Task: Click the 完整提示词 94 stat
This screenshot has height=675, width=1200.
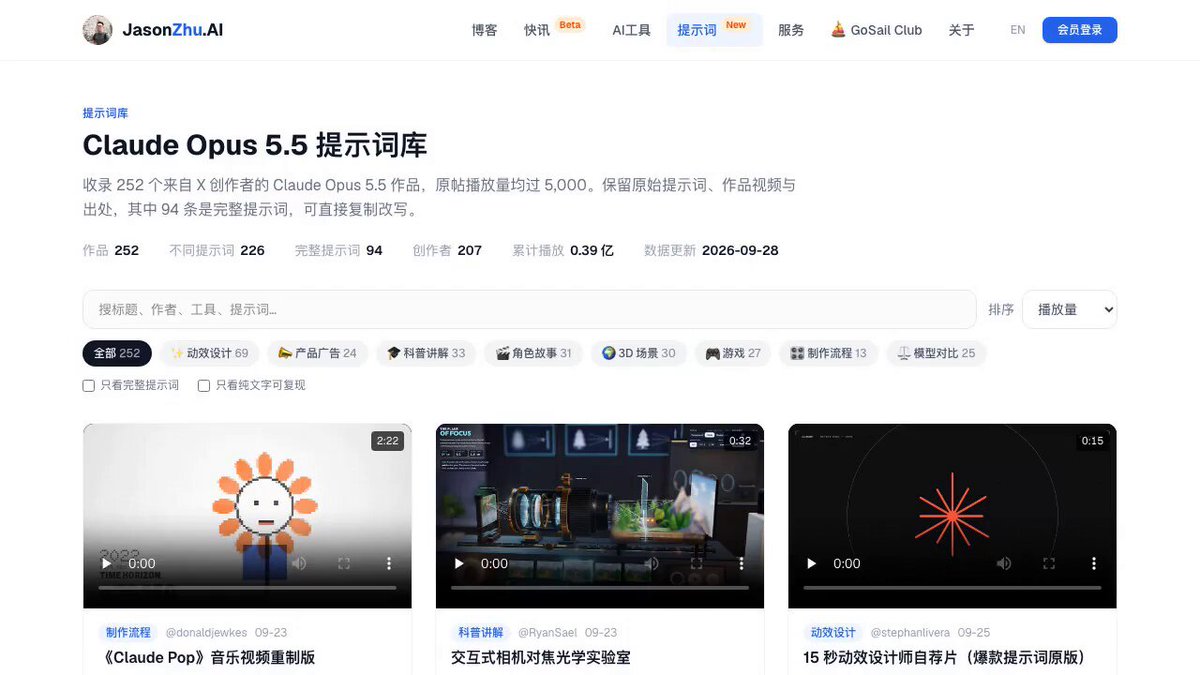Action: point(339,250)
